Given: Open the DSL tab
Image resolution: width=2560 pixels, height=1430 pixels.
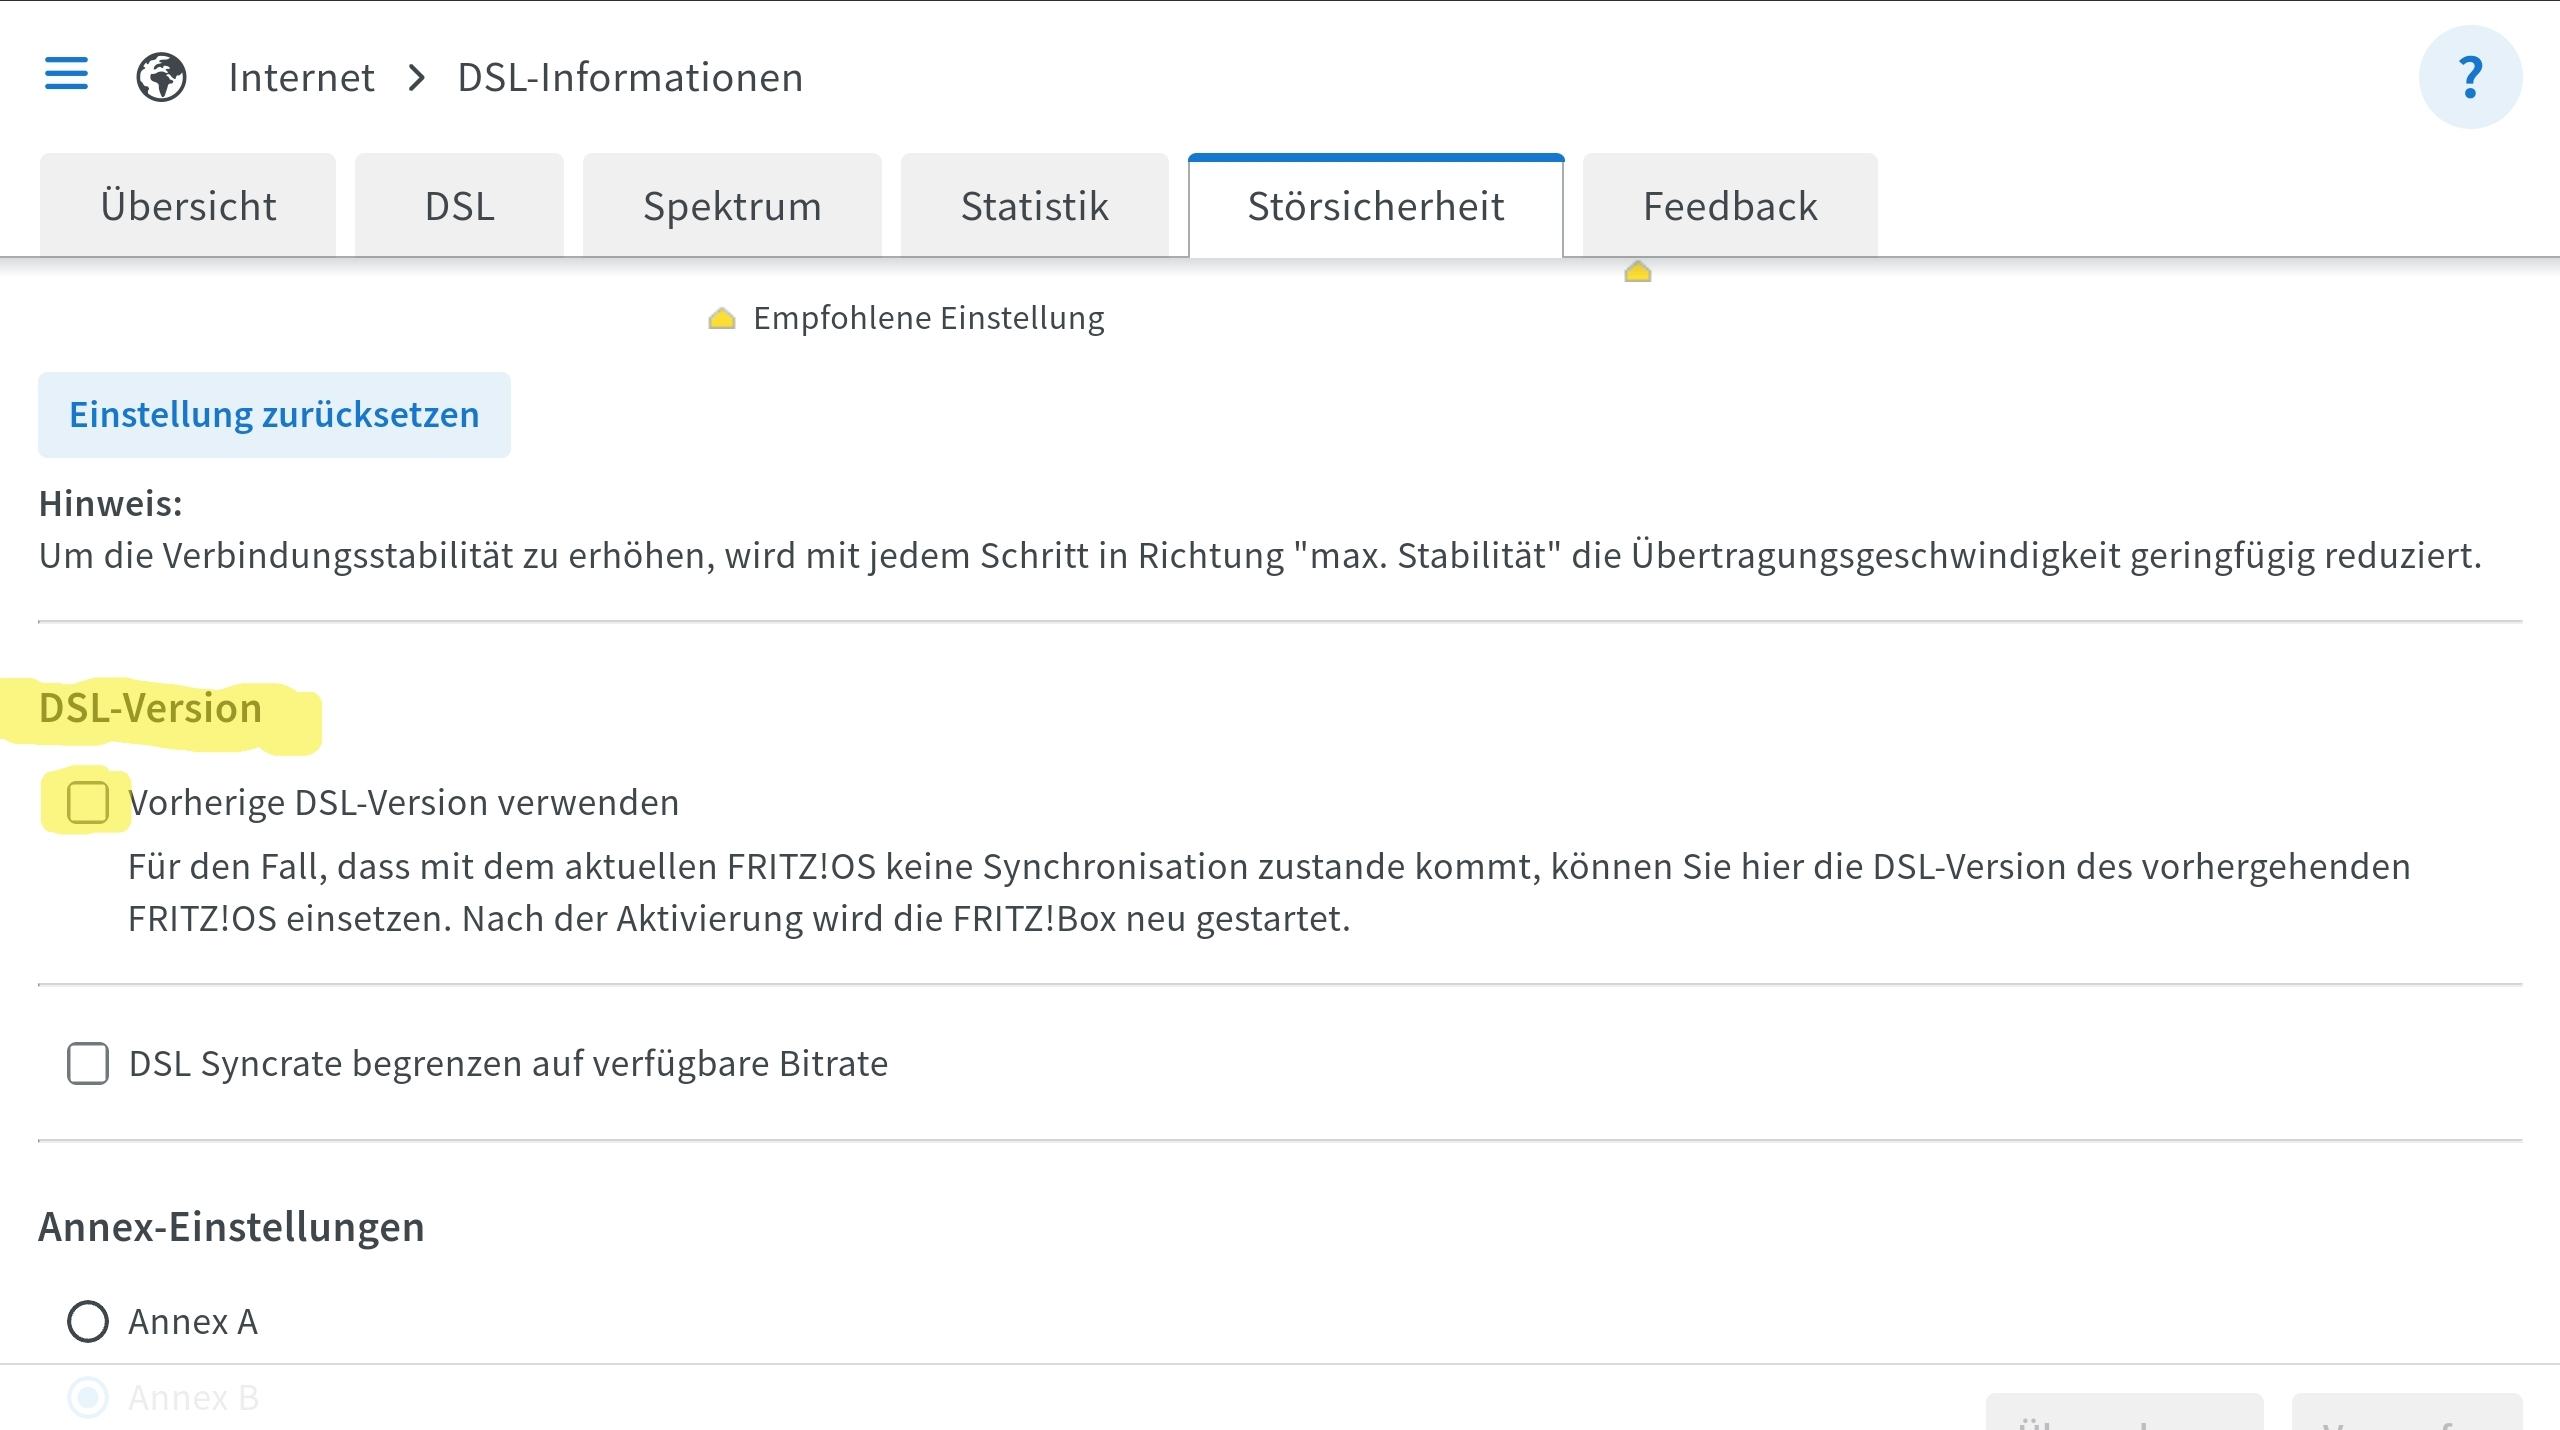Looking at the screenshot, I should click(x=459, y=206).
